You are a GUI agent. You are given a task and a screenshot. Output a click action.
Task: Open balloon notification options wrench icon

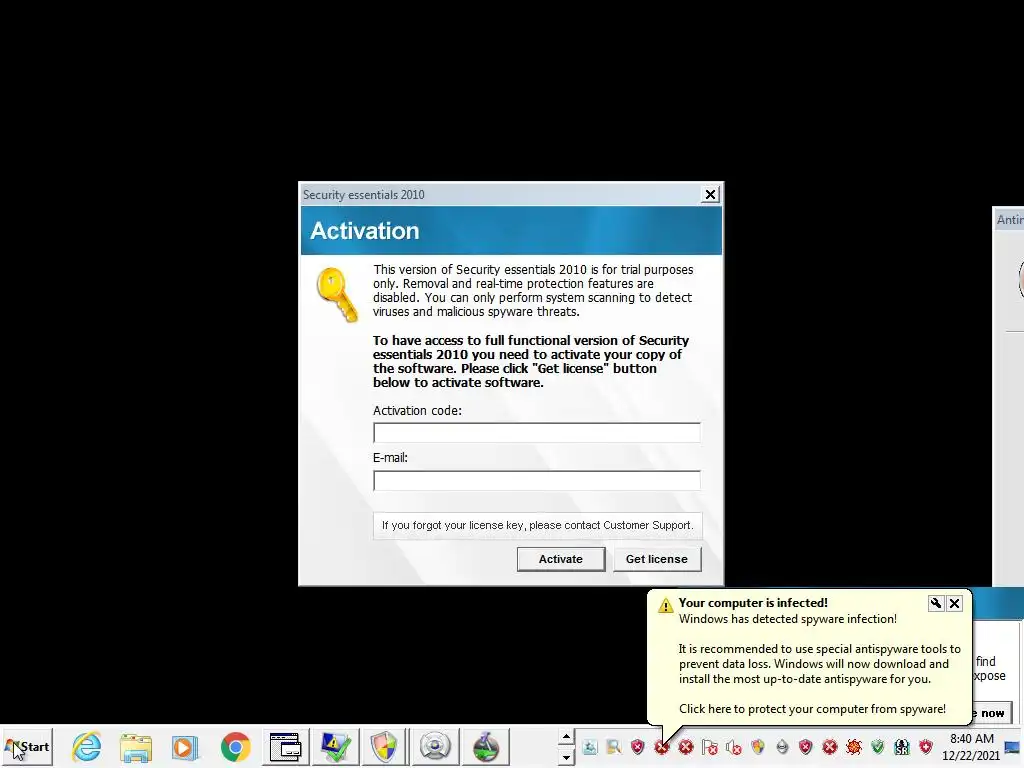[936, 603]
